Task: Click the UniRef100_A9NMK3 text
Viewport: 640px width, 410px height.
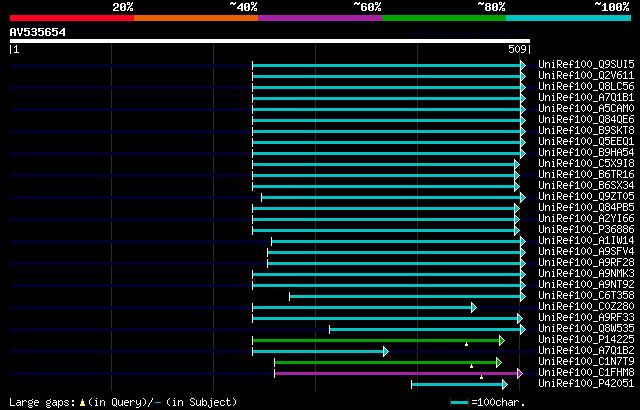Action: [x=586, y=274]
